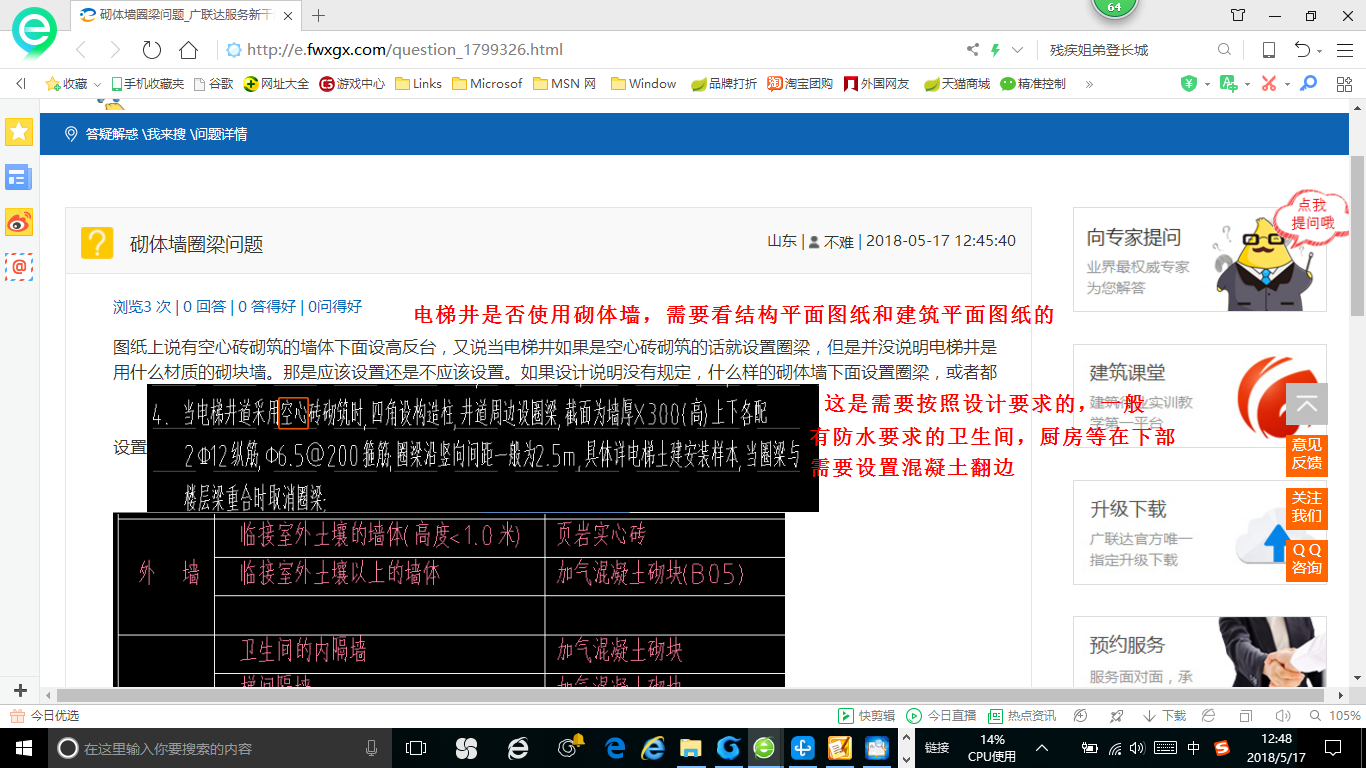1366x768 pixels.
Task: Open the green shield extension dropdown
Action: (x=1206, y=85)
